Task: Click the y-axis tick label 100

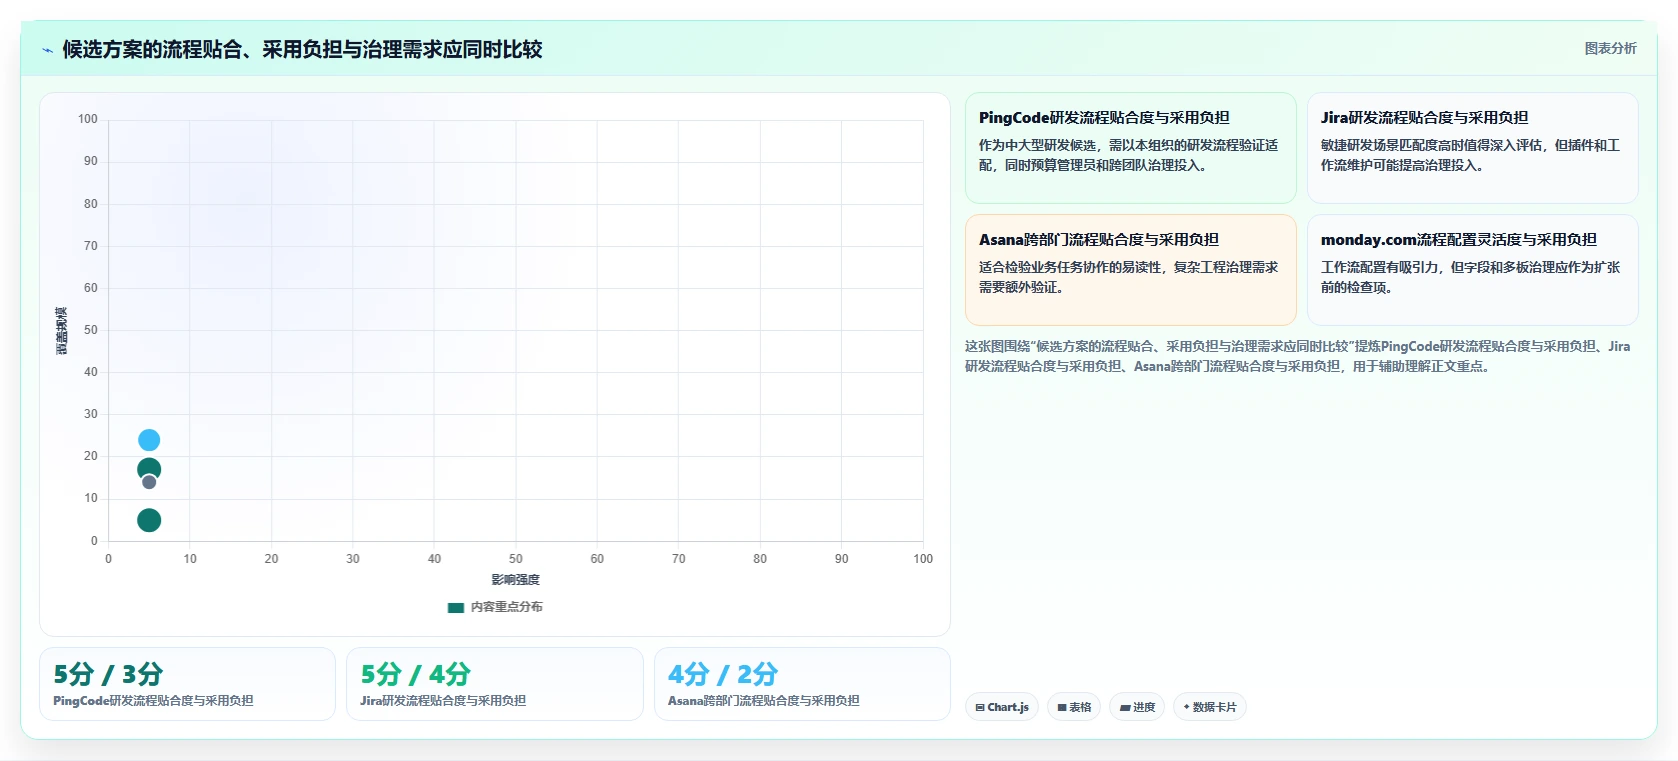Action: [x=88, y=119]
